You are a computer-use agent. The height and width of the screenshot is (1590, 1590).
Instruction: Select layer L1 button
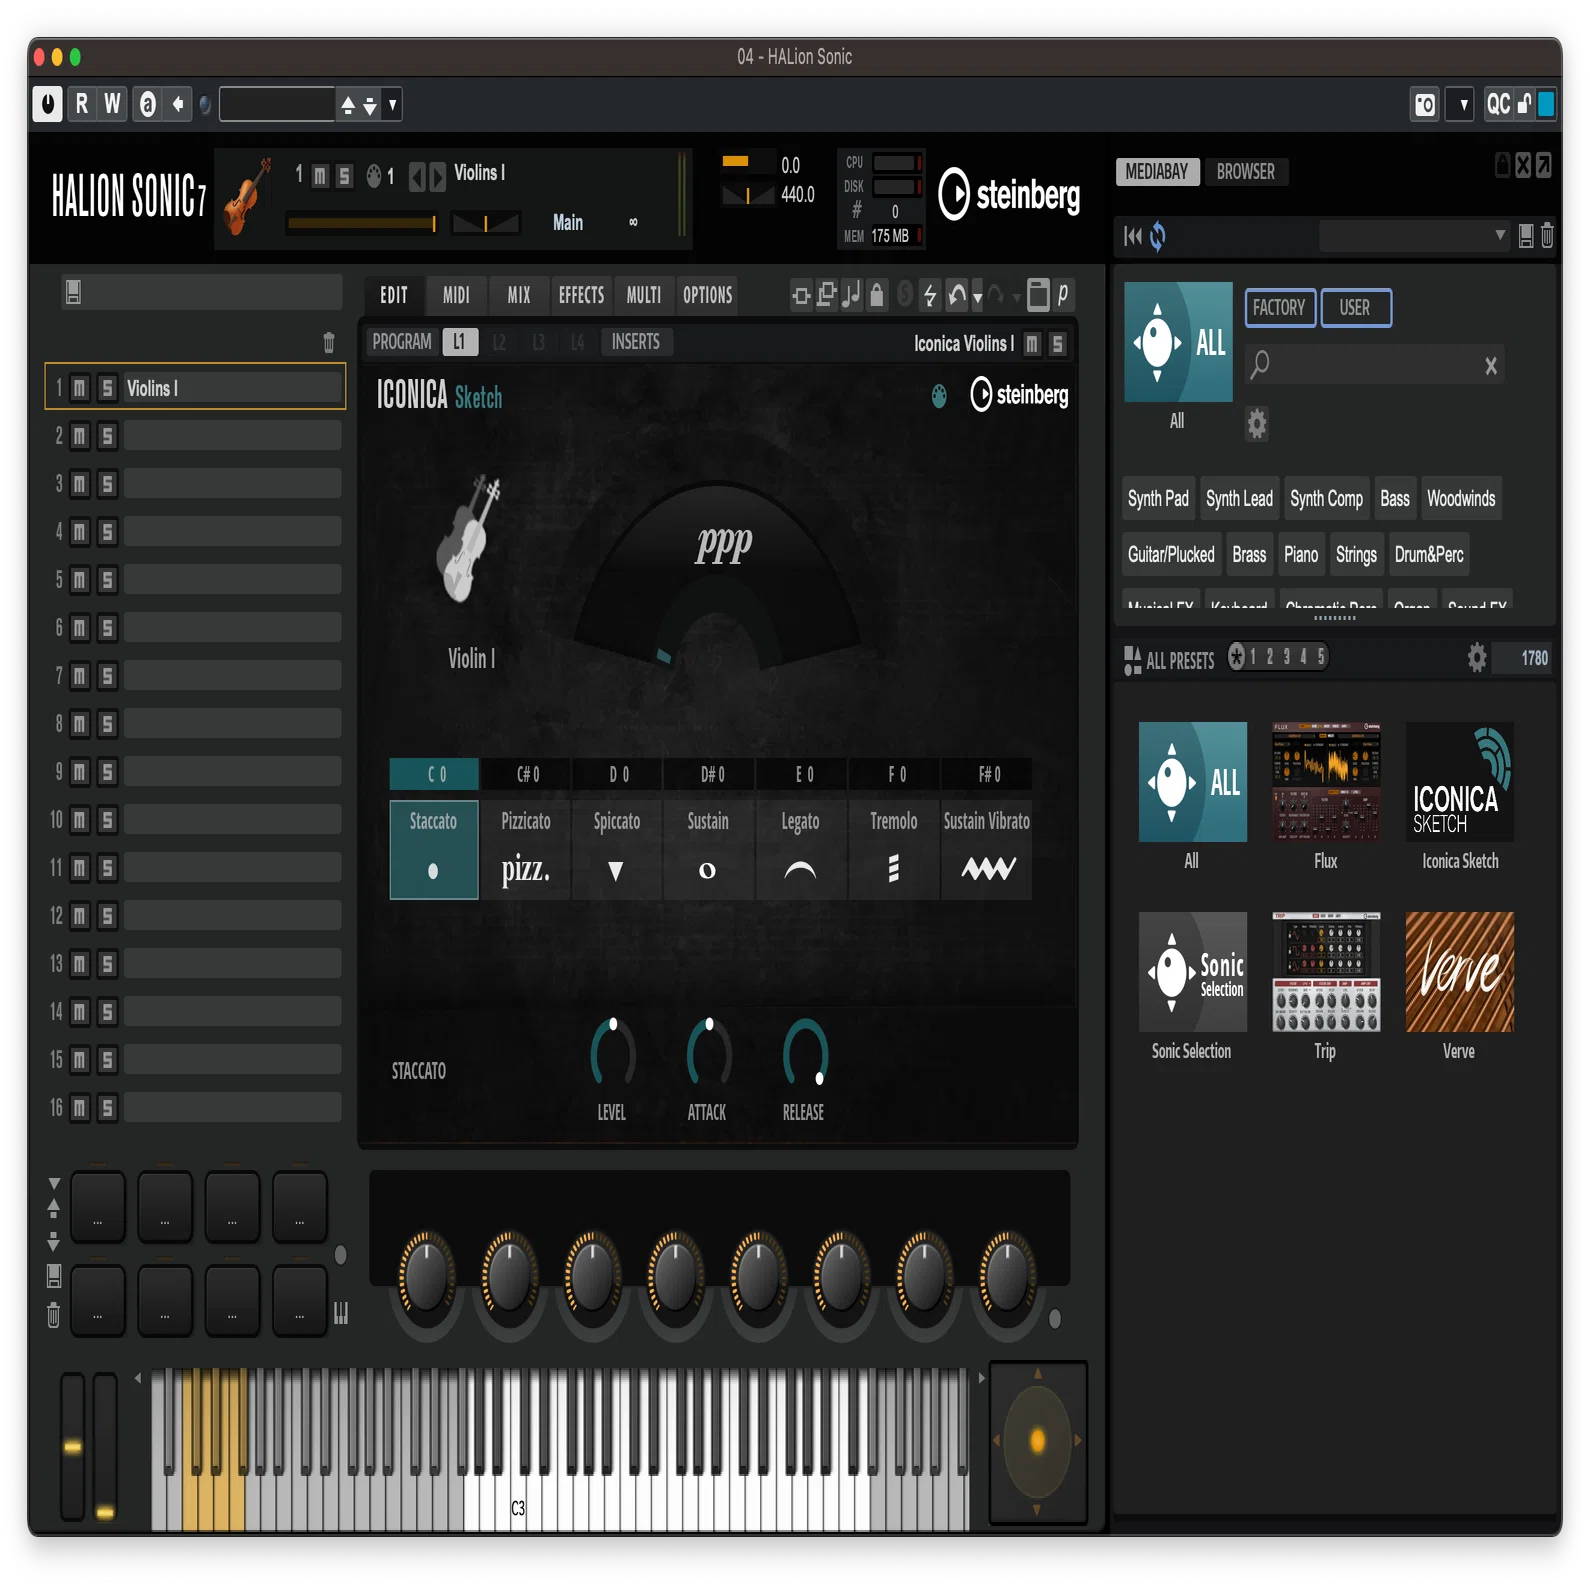[x=459, y=342]
